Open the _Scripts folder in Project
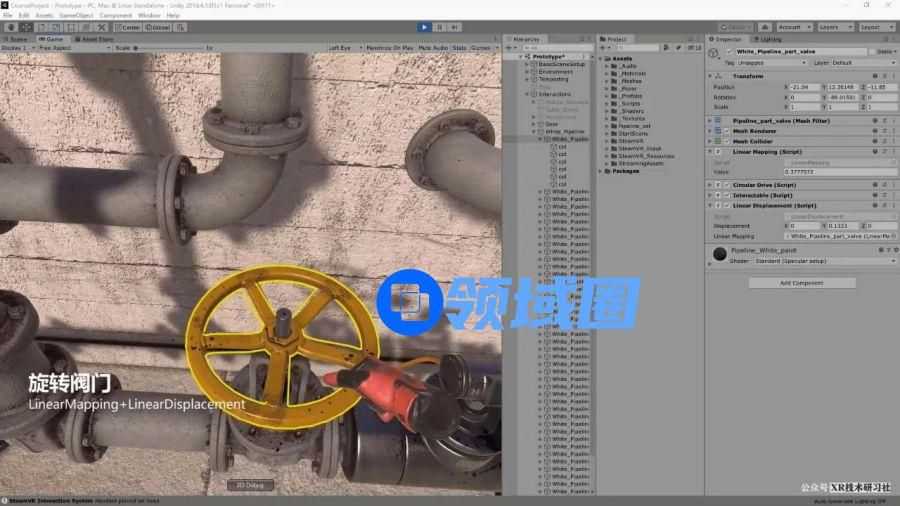 [633, 103]
